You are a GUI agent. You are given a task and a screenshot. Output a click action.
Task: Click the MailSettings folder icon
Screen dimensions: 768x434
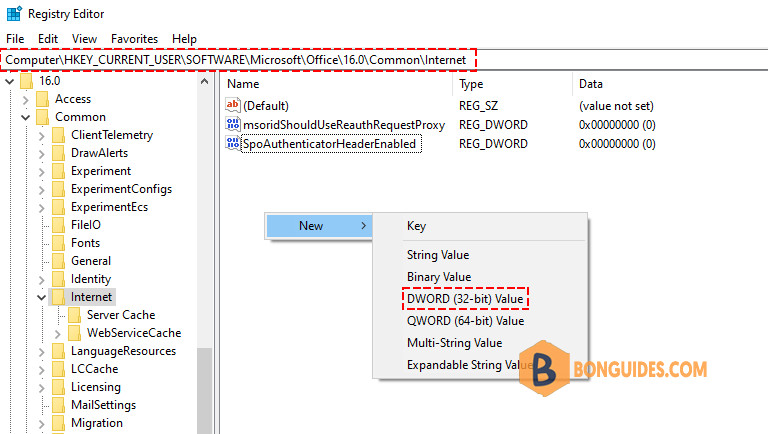[x=58, y=405]
